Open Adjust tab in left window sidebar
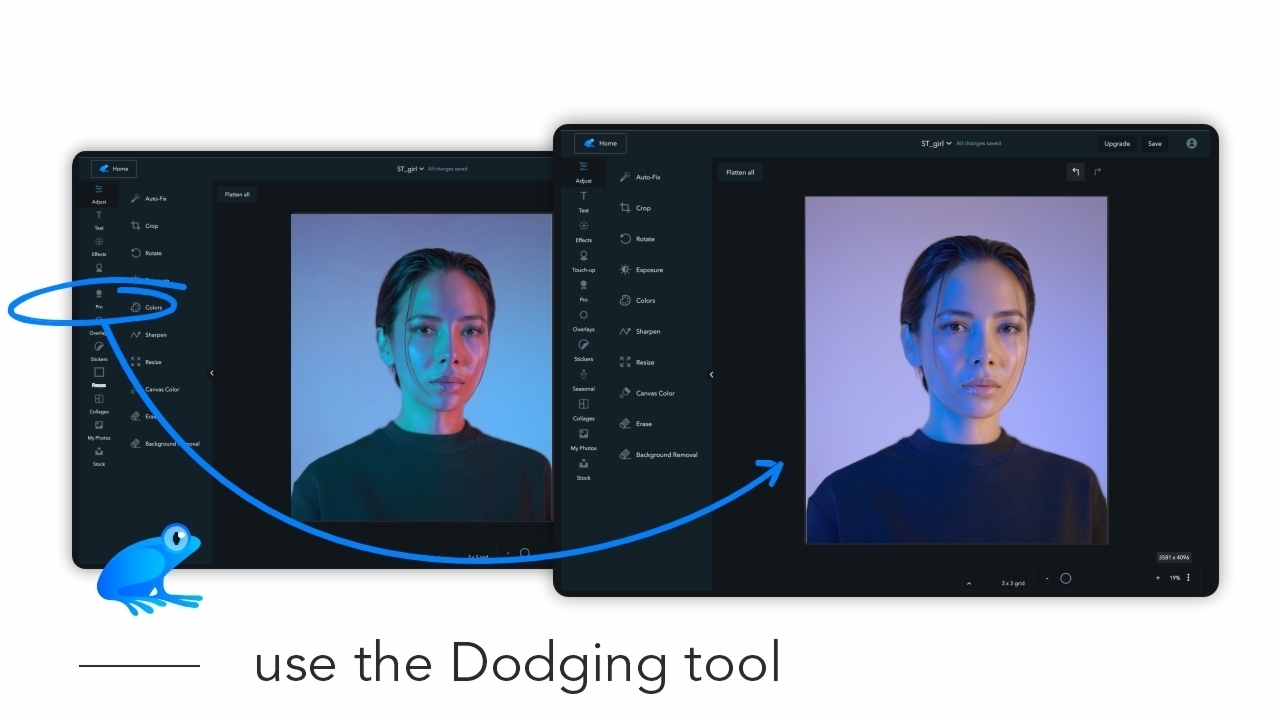The width and height of the screenshot is (1280, 720). [x=99, y=194]
